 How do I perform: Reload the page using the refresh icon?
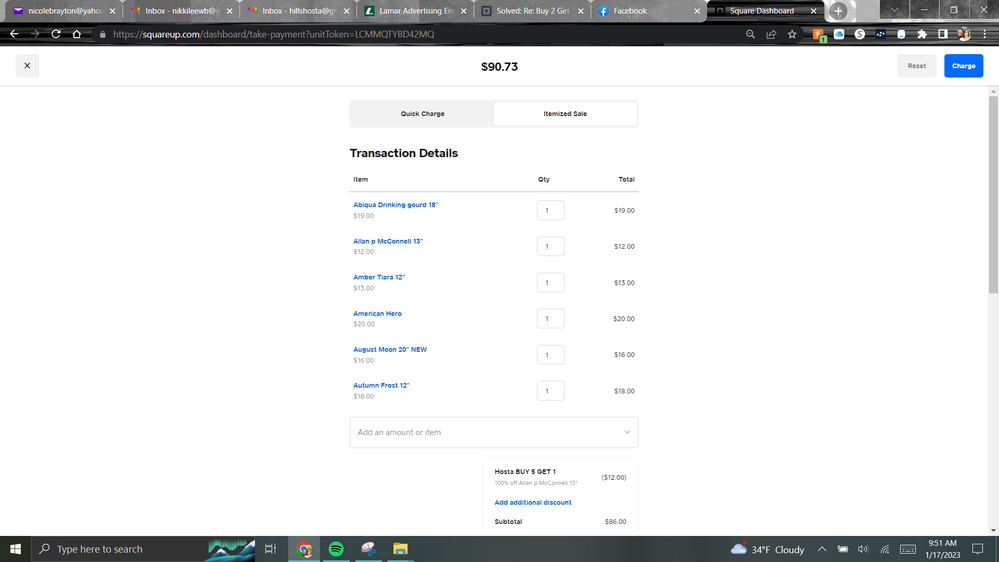[x=56, y=34]
